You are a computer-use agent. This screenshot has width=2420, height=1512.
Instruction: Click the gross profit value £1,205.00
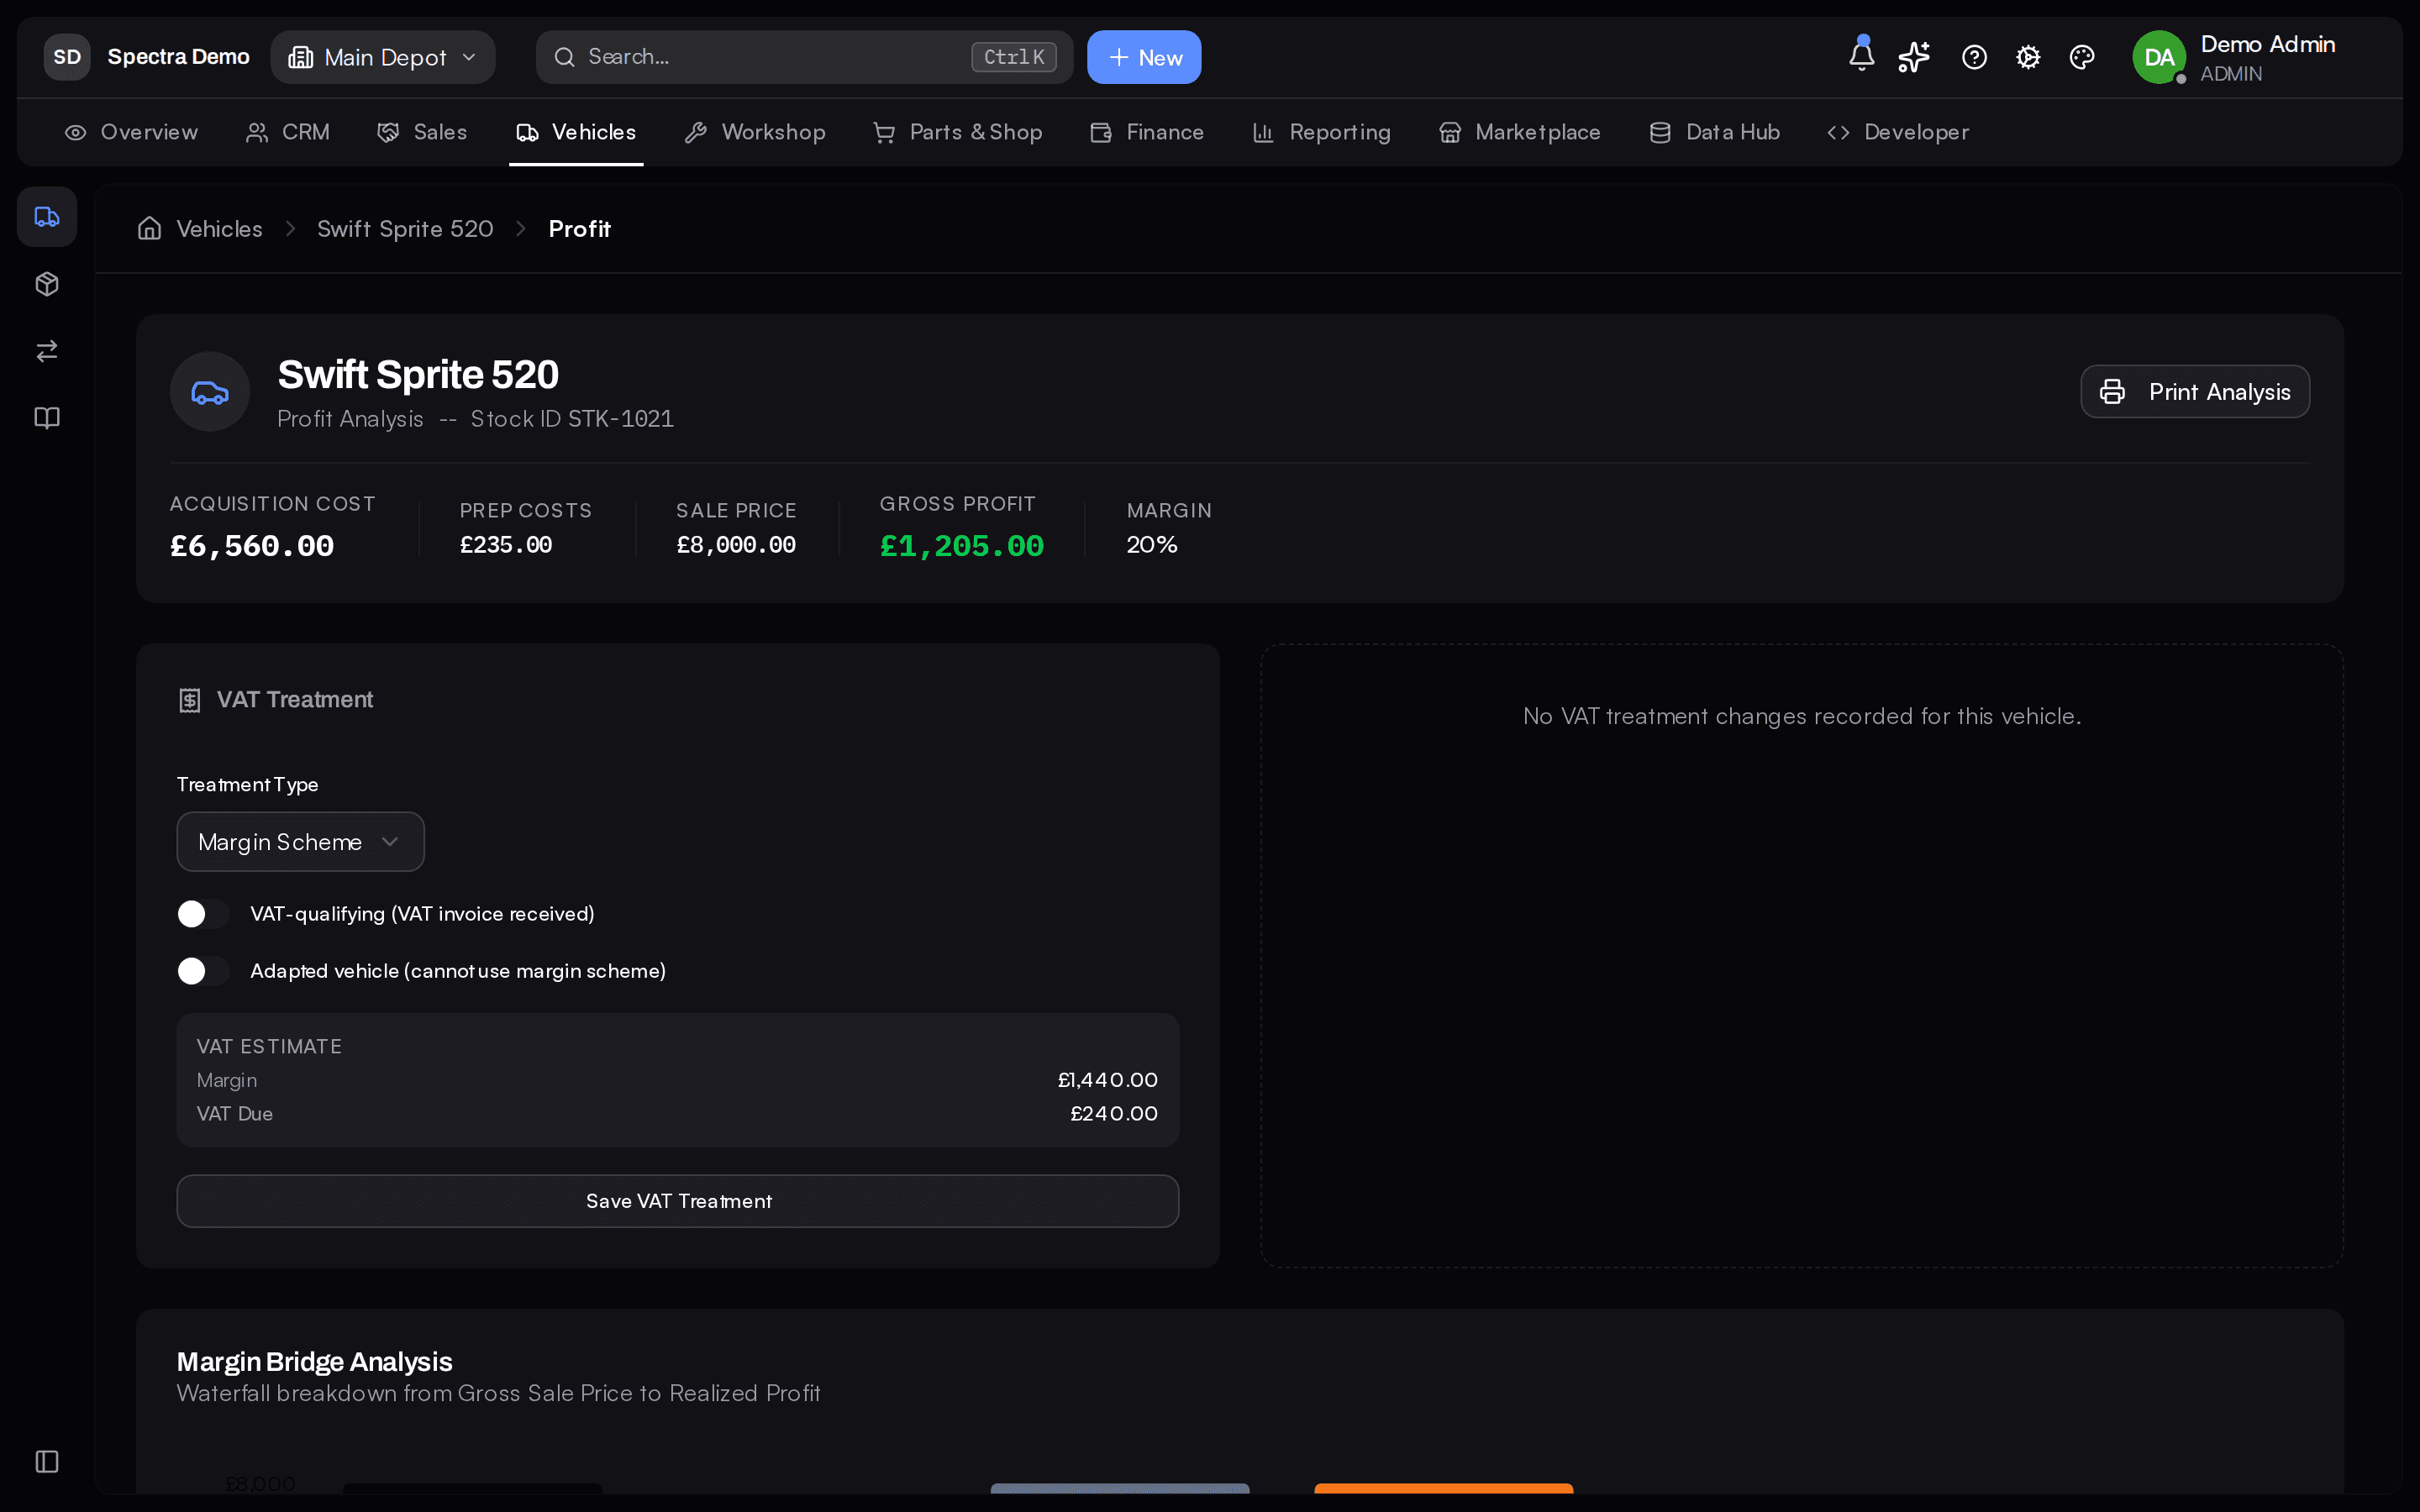coord(961,546)
